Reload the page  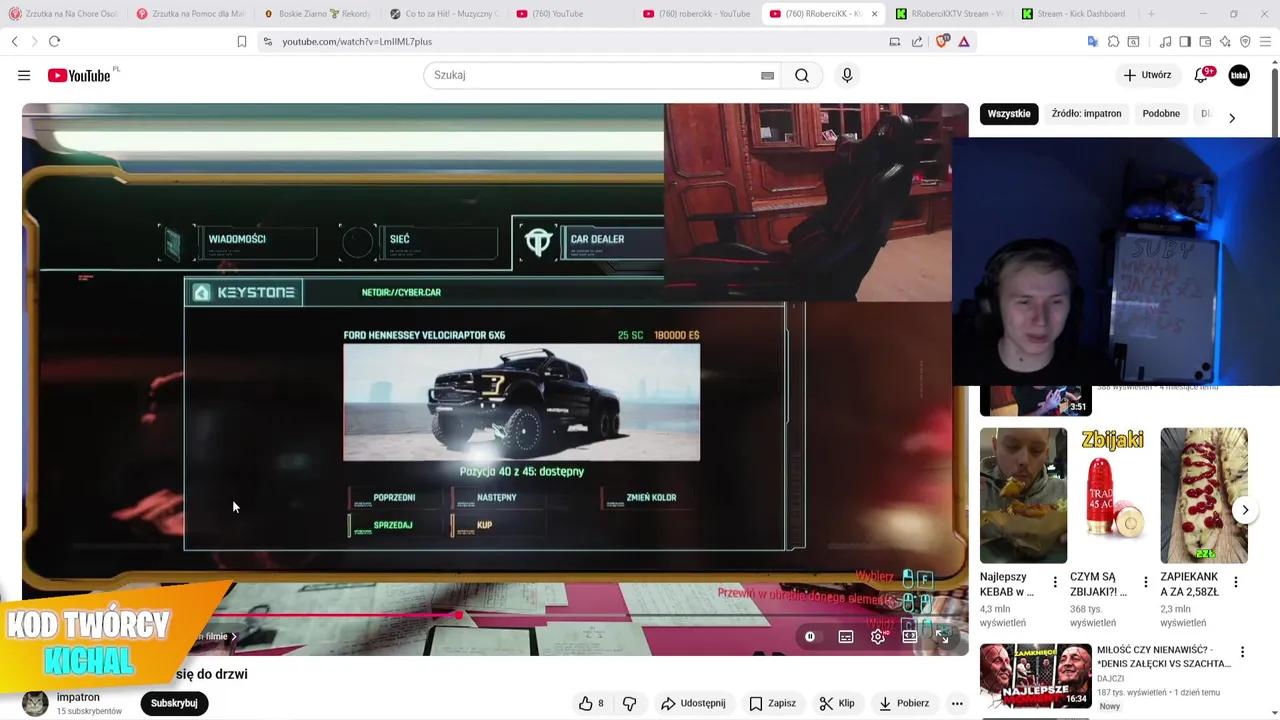[x=54, y=41]
